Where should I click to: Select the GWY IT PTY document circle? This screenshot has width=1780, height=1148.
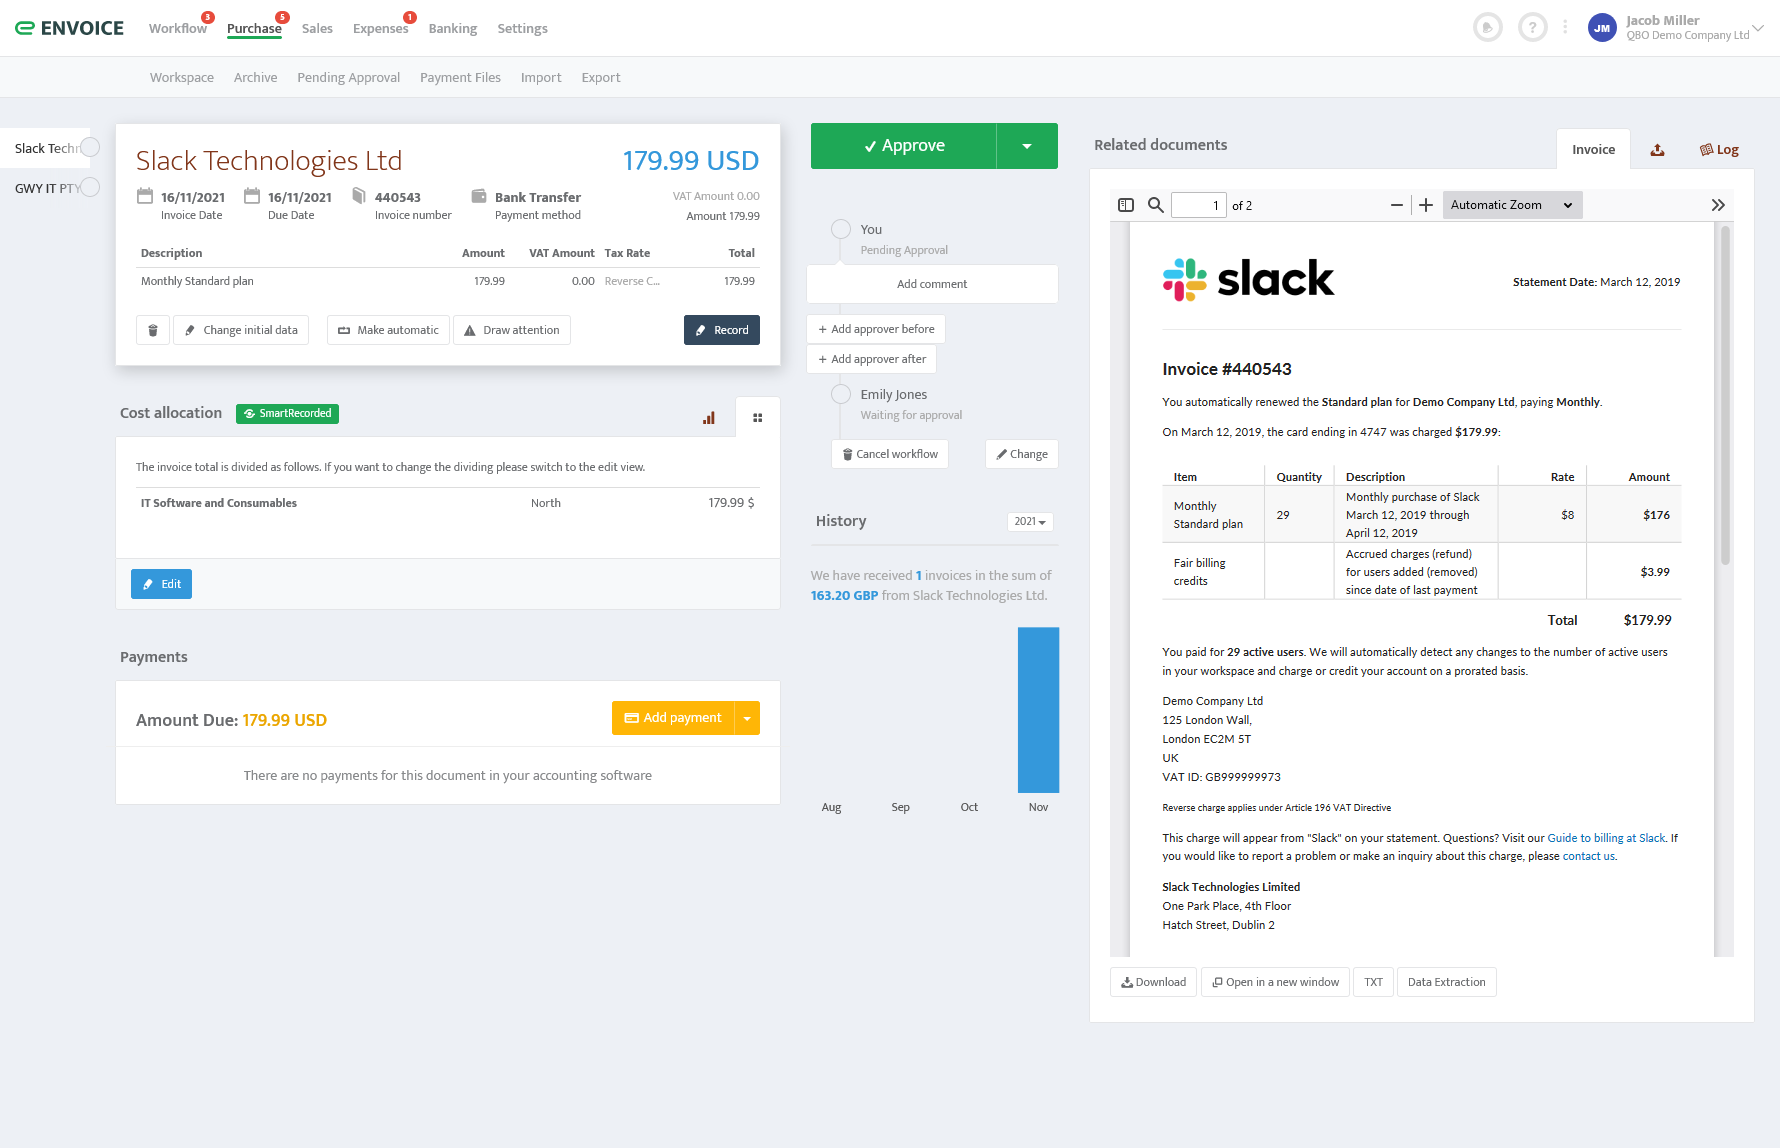pyautogui.click(x=90, y=187)
